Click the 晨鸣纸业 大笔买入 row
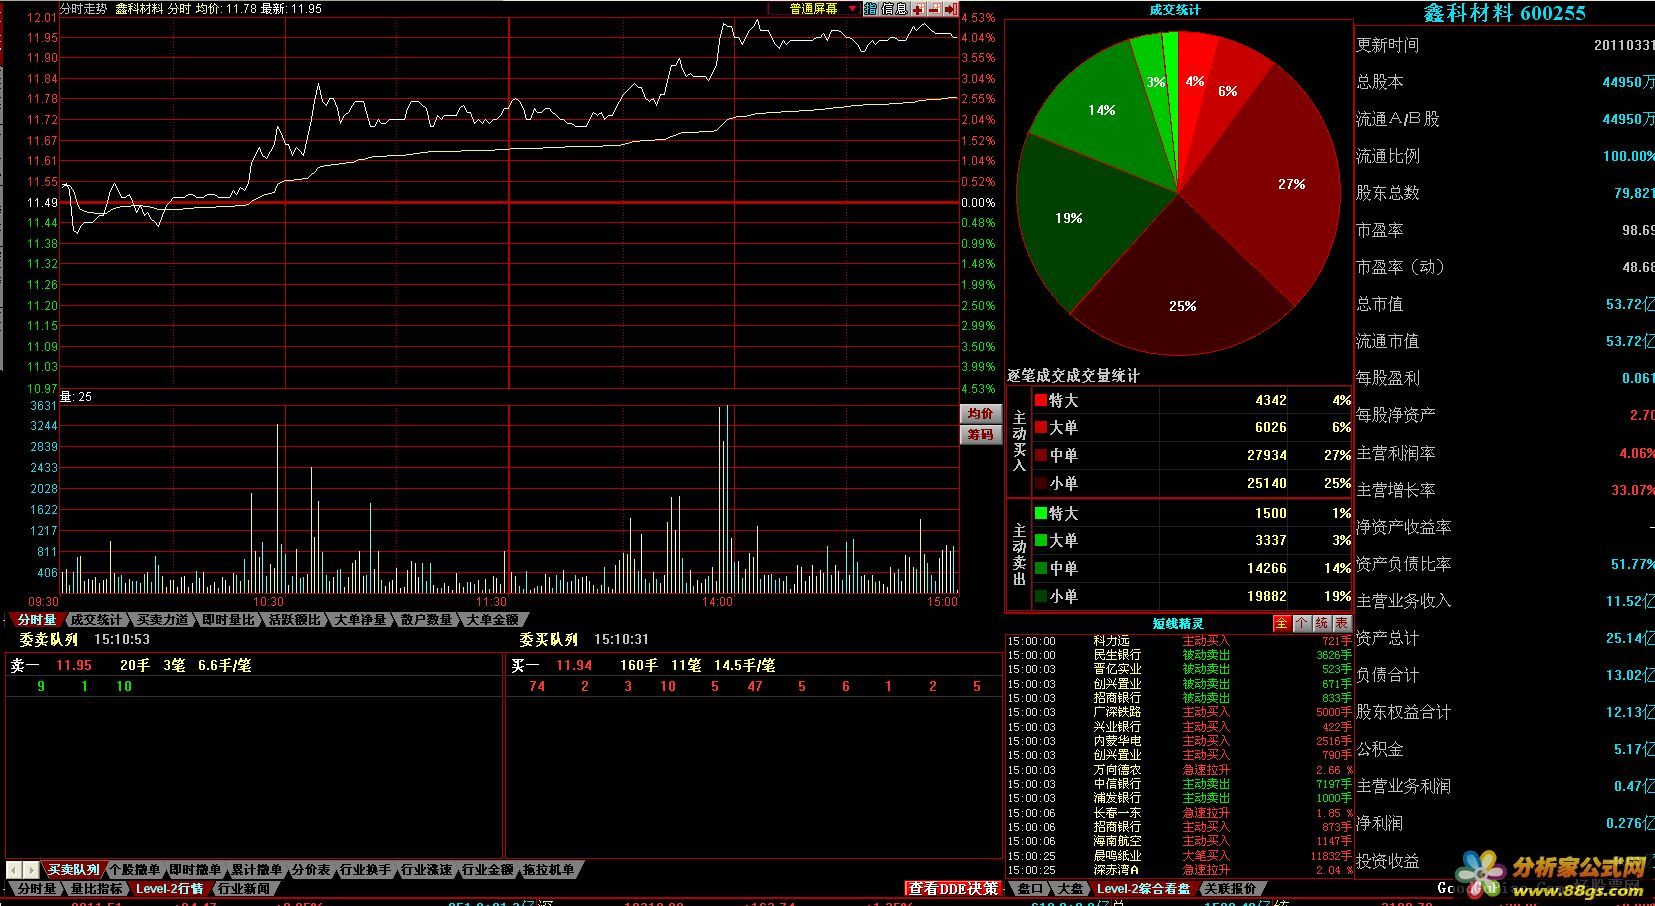The image size is (1655, 906). 1179,856
